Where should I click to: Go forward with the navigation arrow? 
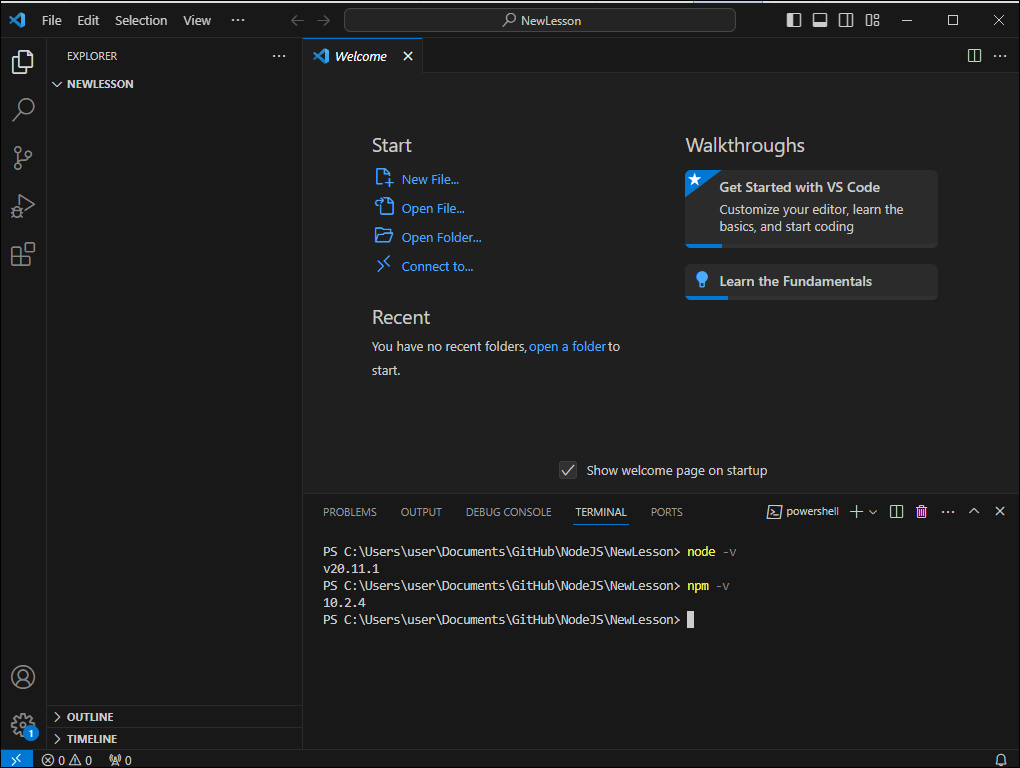tap(323, 20)
